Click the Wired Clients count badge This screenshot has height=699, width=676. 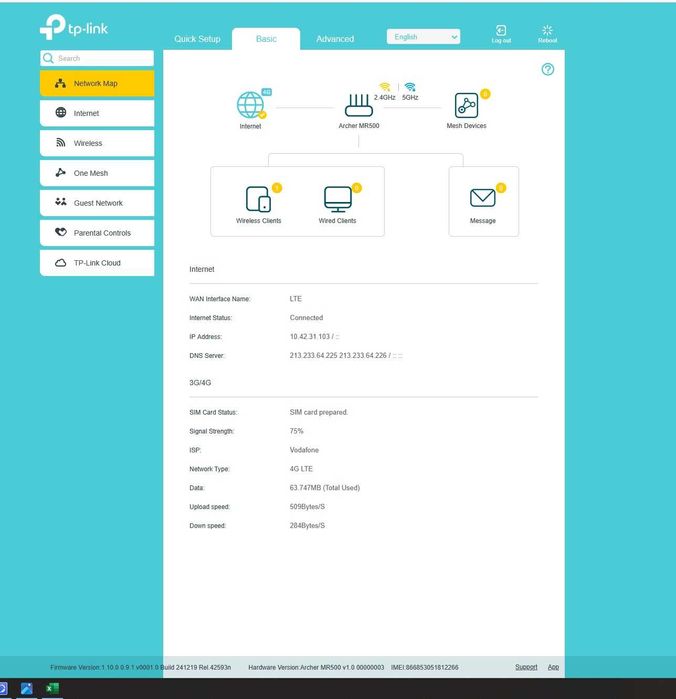point(356,188)
